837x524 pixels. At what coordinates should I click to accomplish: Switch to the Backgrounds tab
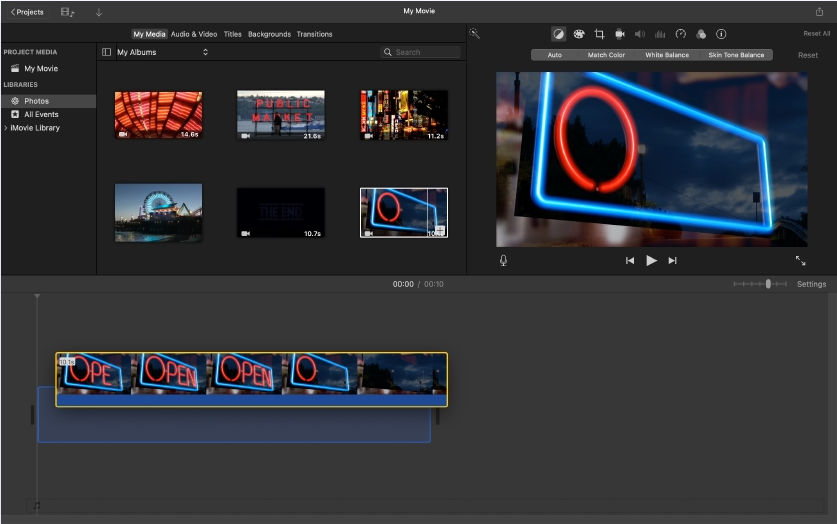[x=269, y=34]
